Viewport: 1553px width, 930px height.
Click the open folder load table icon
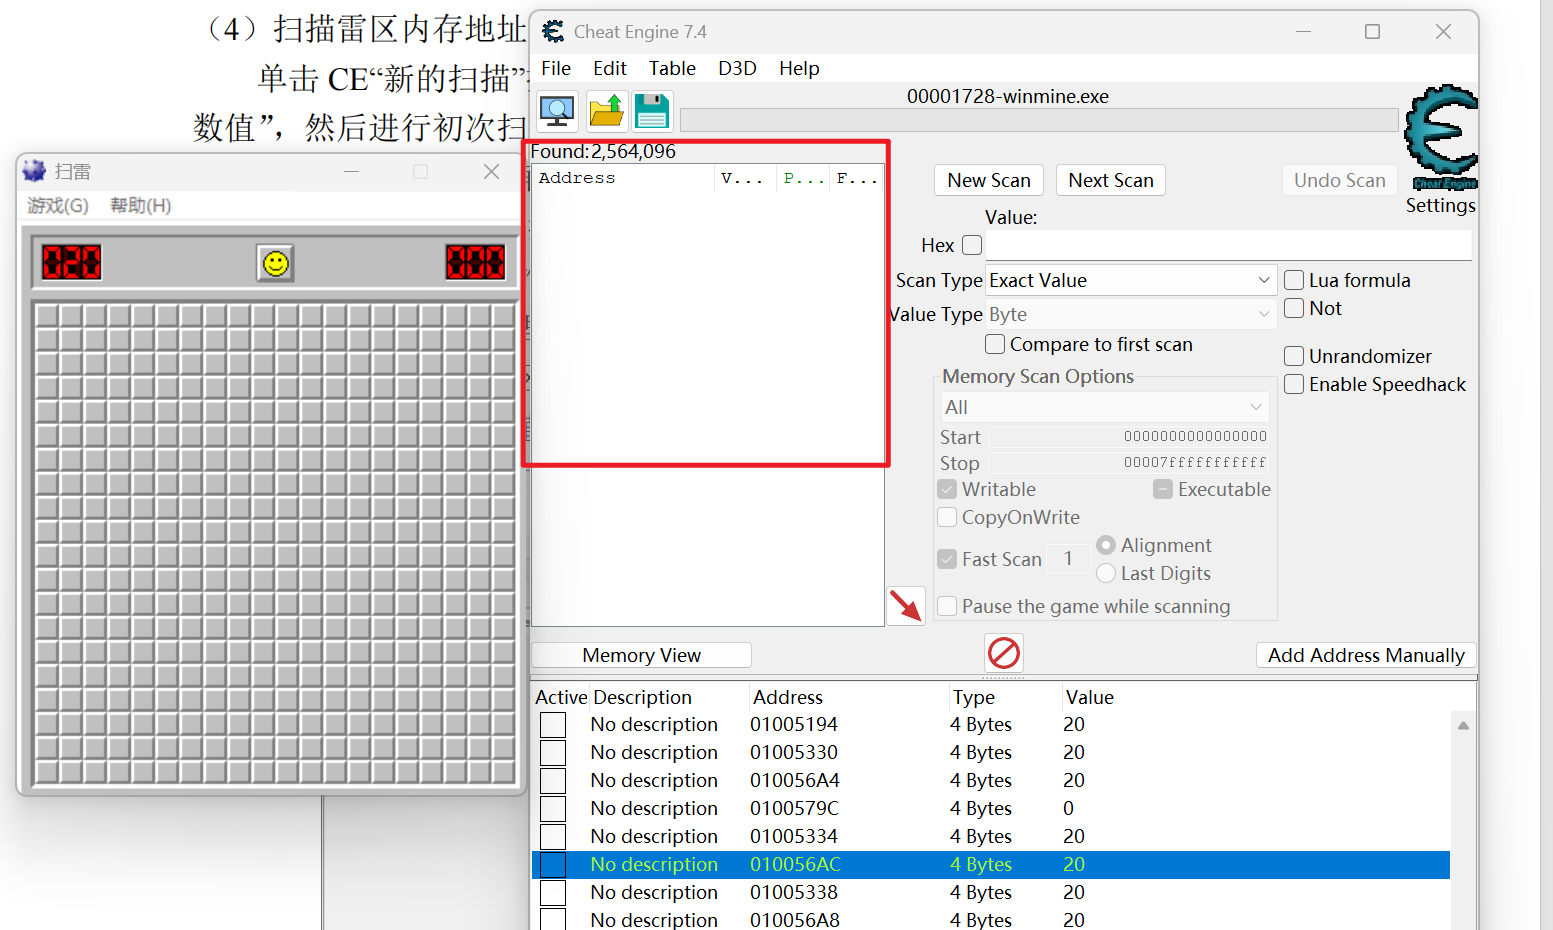coord(606,111)
